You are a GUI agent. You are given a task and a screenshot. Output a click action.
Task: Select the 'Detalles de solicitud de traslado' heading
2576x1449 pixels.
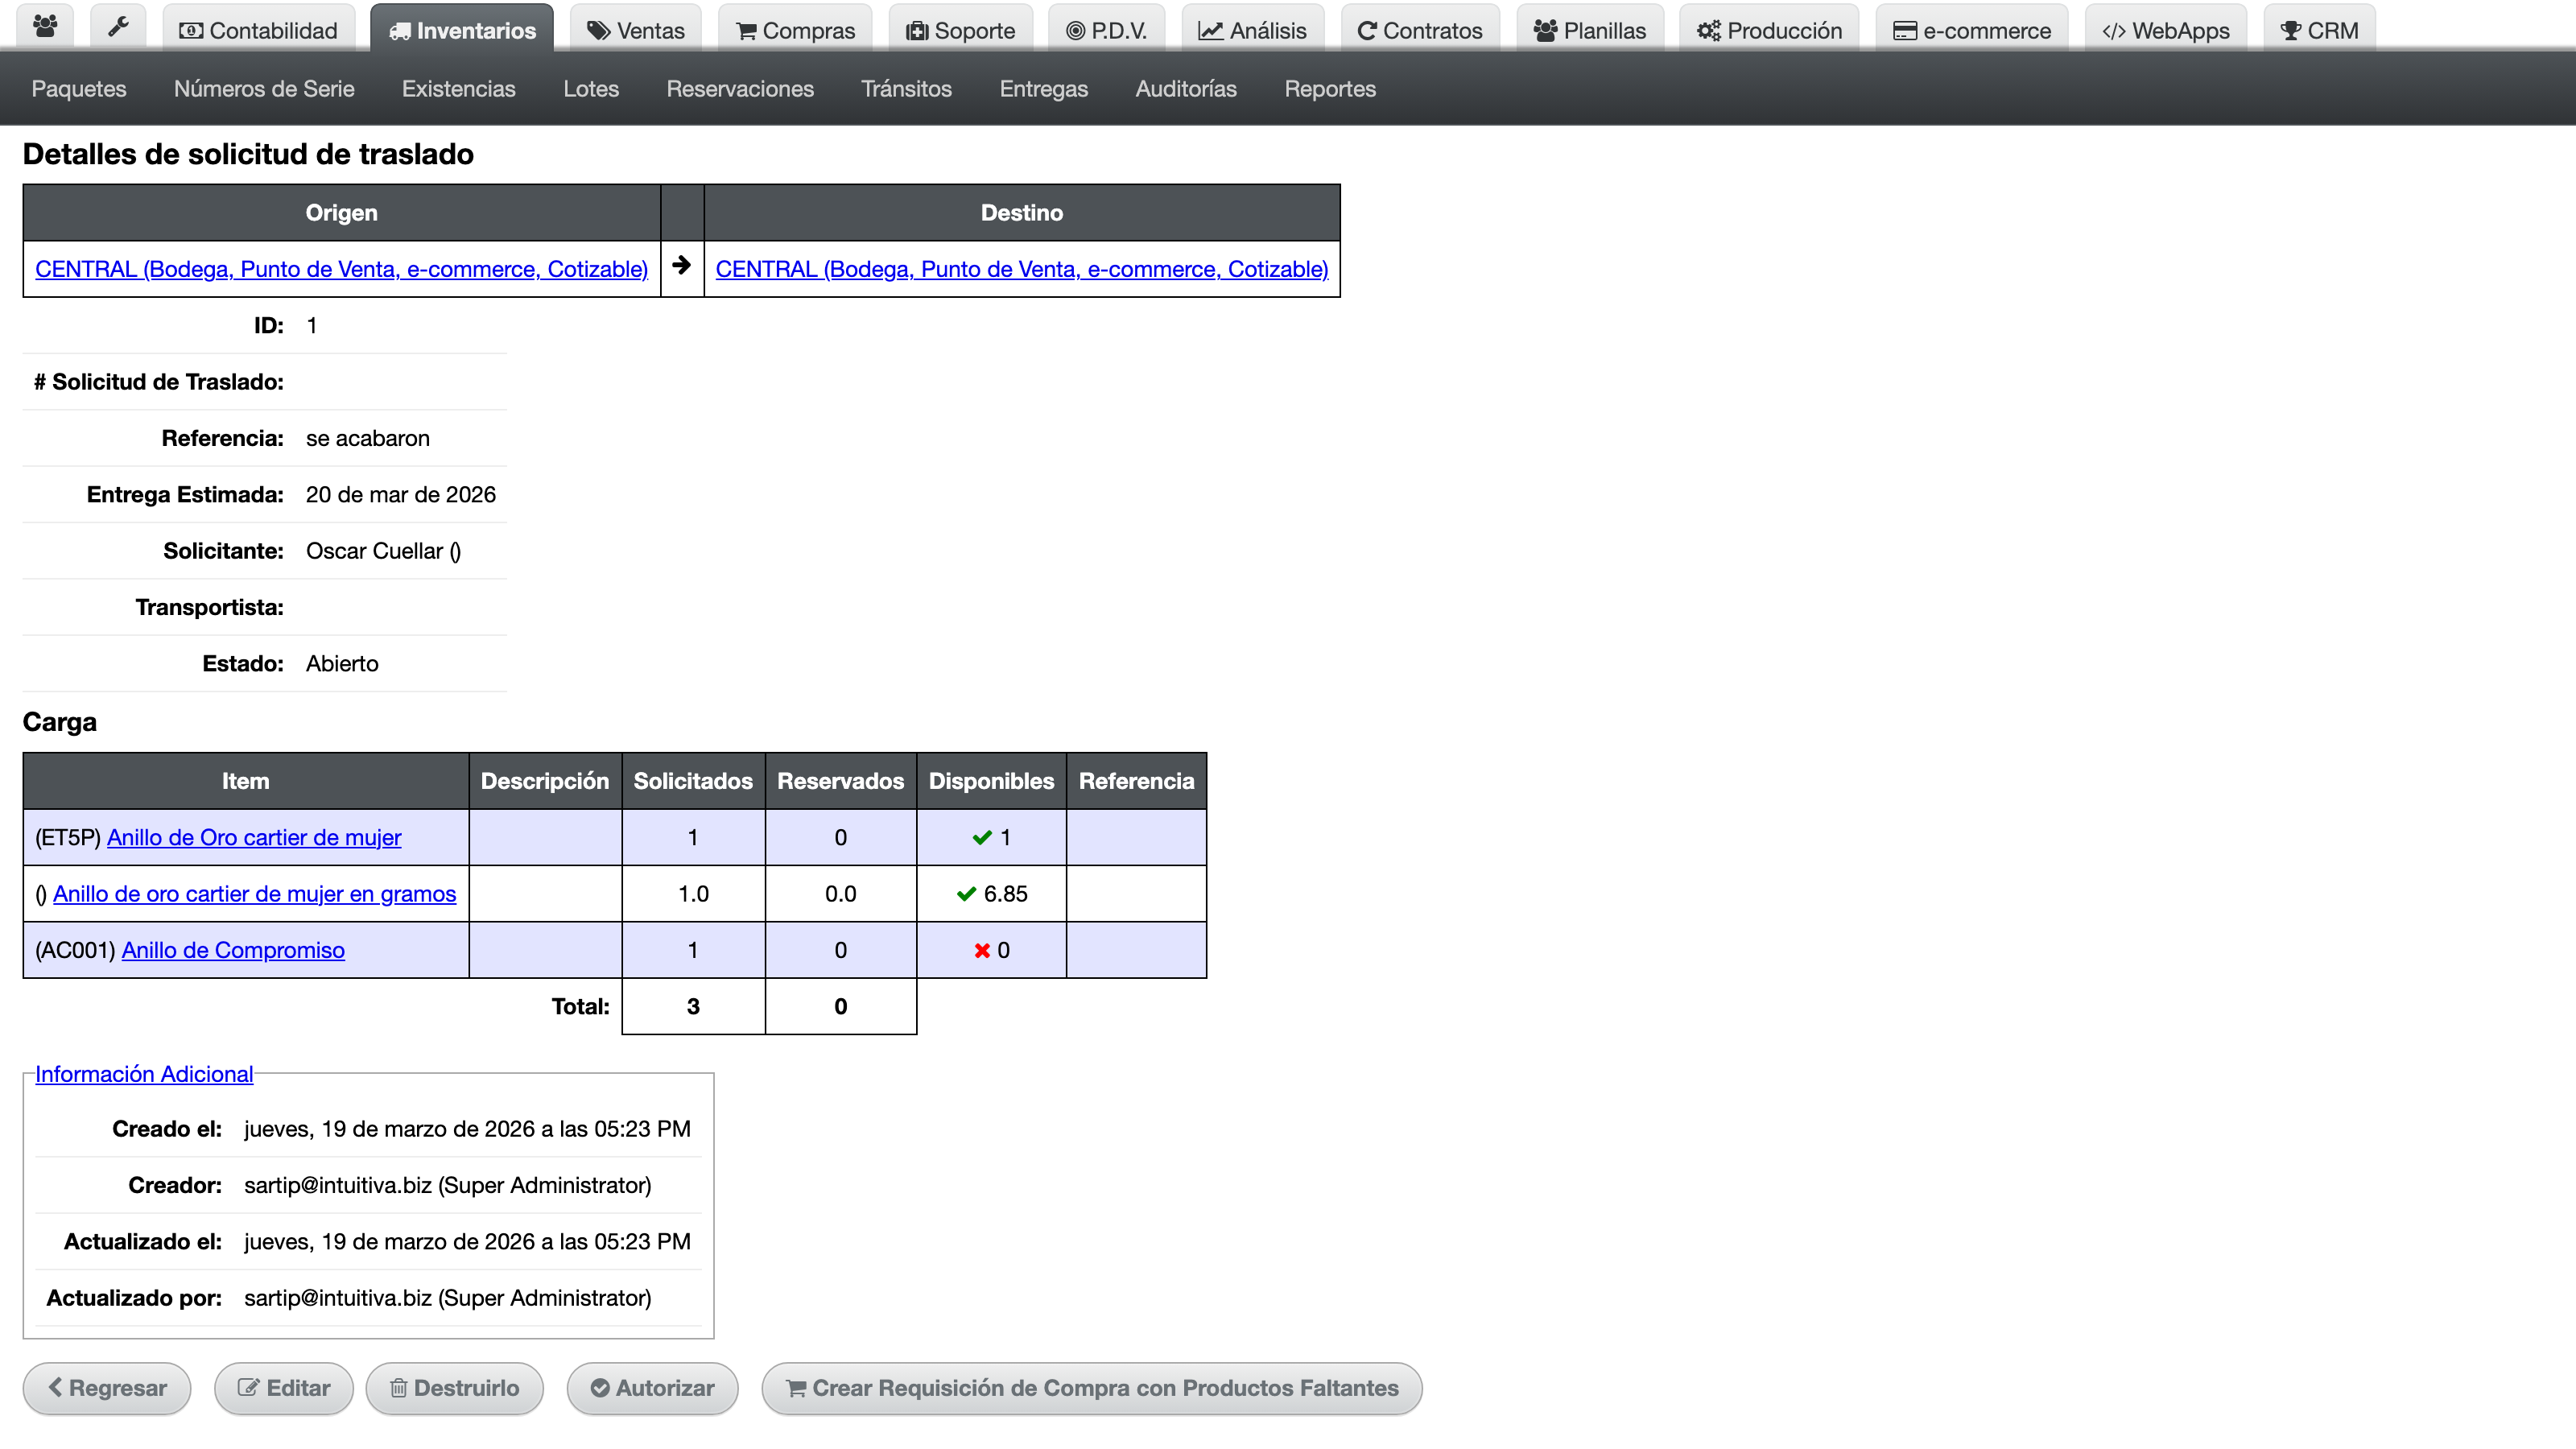(x=248, y=154)
